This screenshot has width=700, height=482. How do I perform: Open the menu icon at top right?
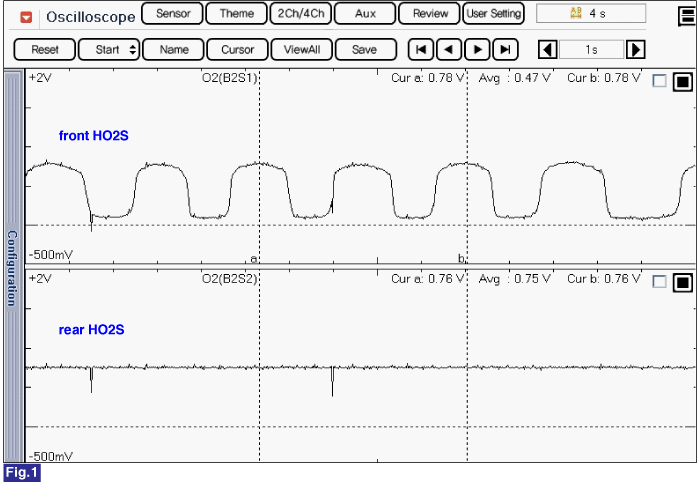tap(687, 17)
